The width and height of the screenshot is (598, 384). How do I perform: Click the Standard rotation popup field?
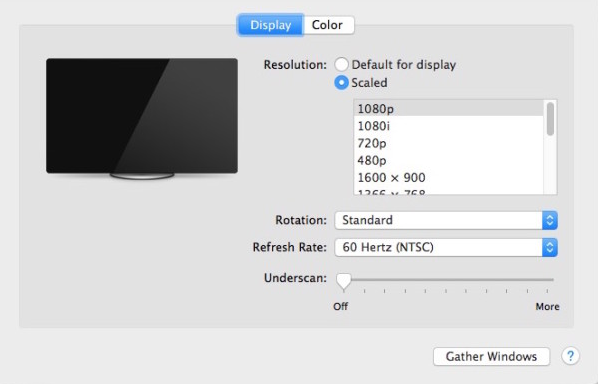tap(446, 220)
